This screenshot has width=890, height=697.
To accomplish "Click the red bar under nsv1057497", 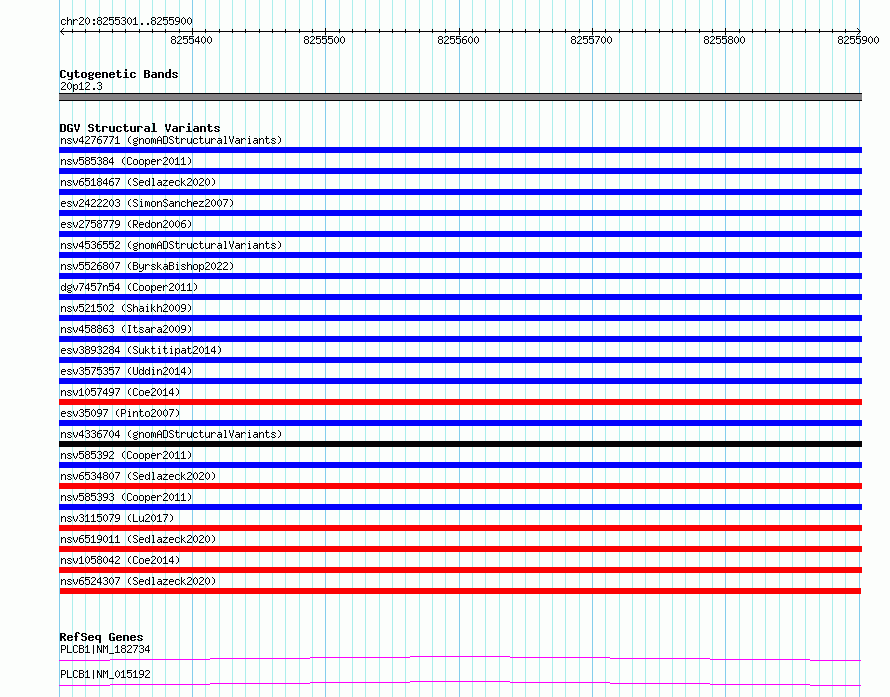I will pyautogui.click(x=460, y=402).
